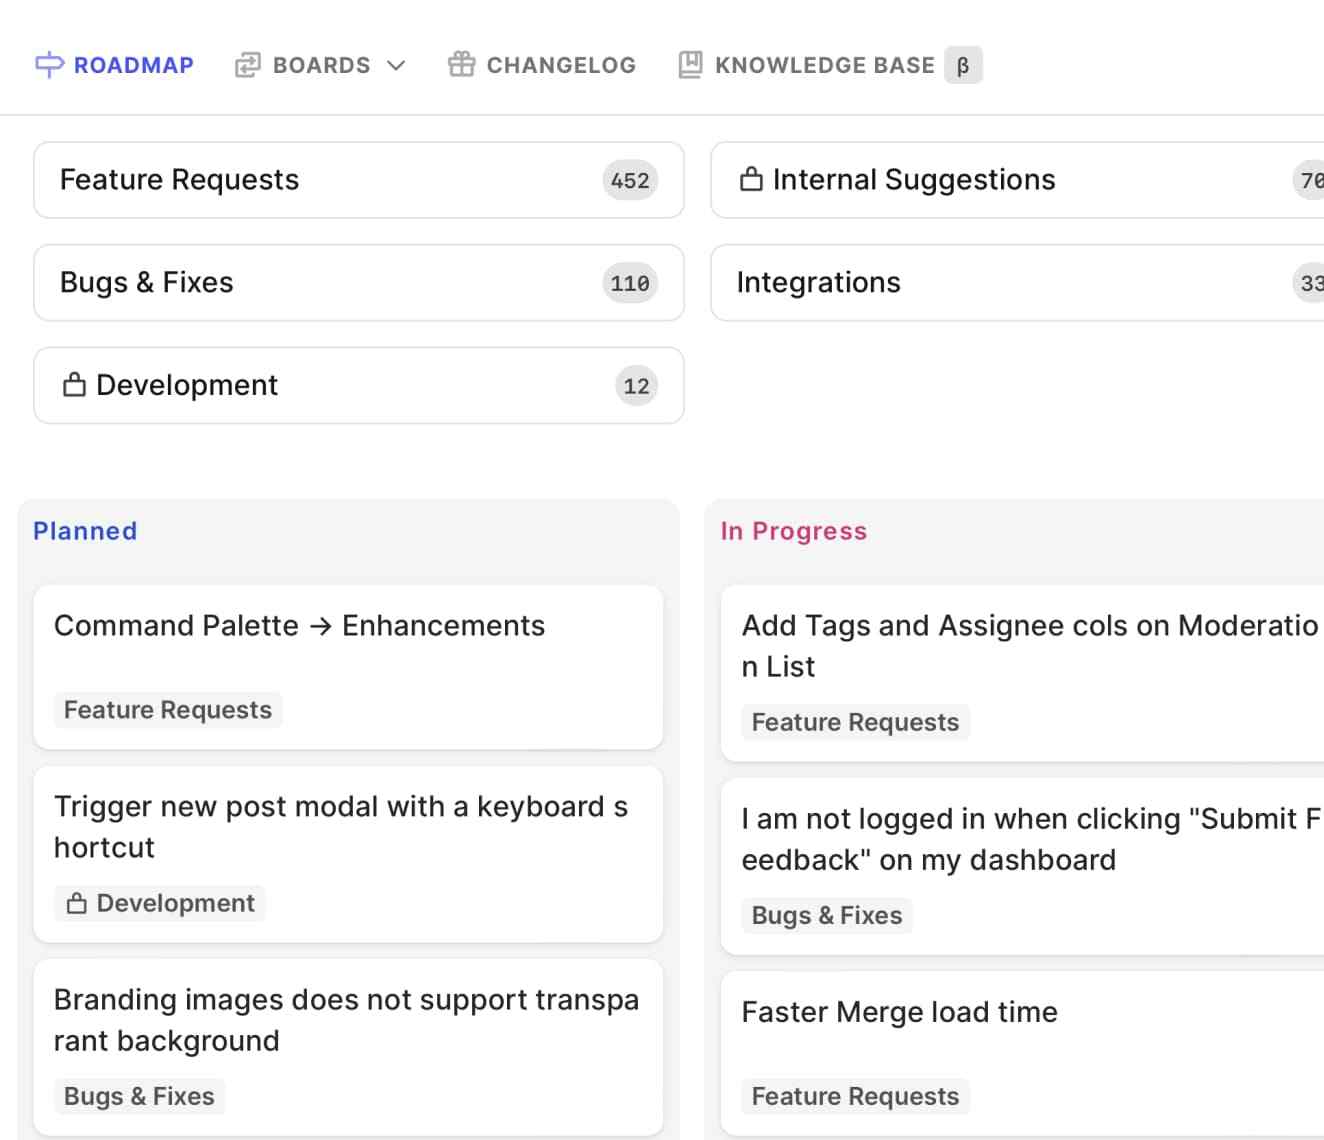
Task: Click the Roadmap signpost icon
Action: [48, 64]
